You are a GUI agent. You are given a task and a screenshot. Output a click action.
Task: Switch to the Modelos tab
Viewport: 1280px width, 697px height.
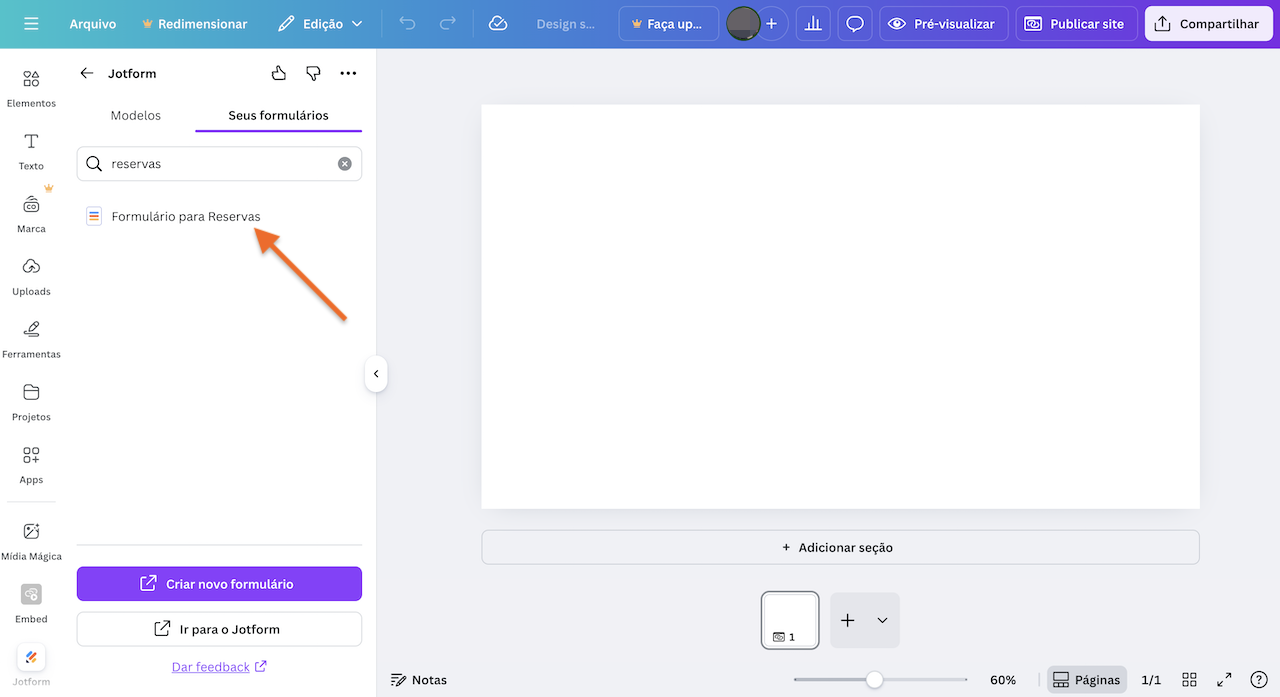click(135, 115)
